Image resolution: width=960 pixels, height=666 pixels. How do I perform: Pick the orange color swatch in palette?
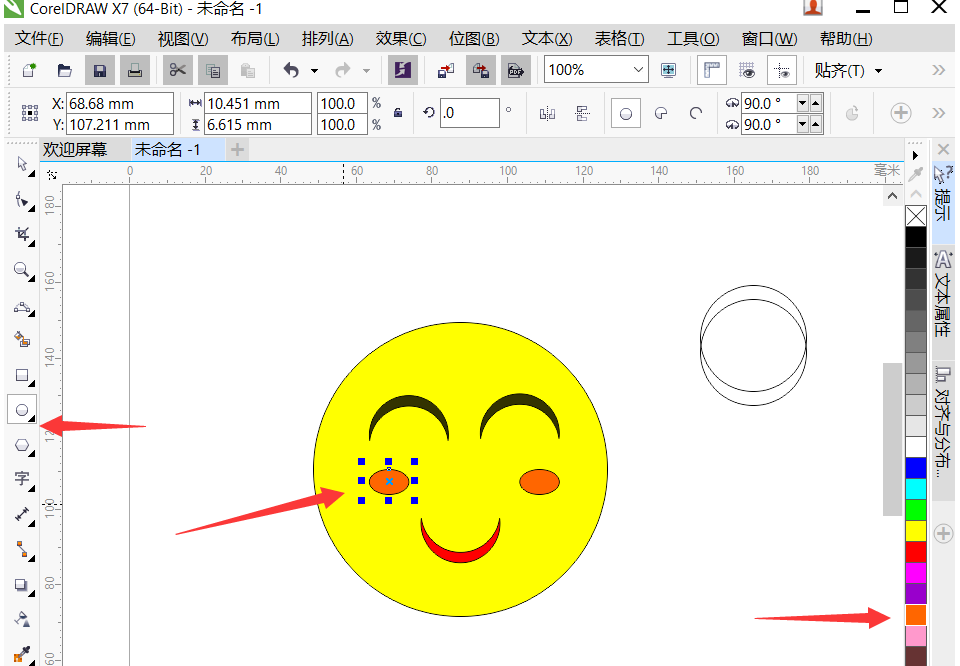point(915,615)
